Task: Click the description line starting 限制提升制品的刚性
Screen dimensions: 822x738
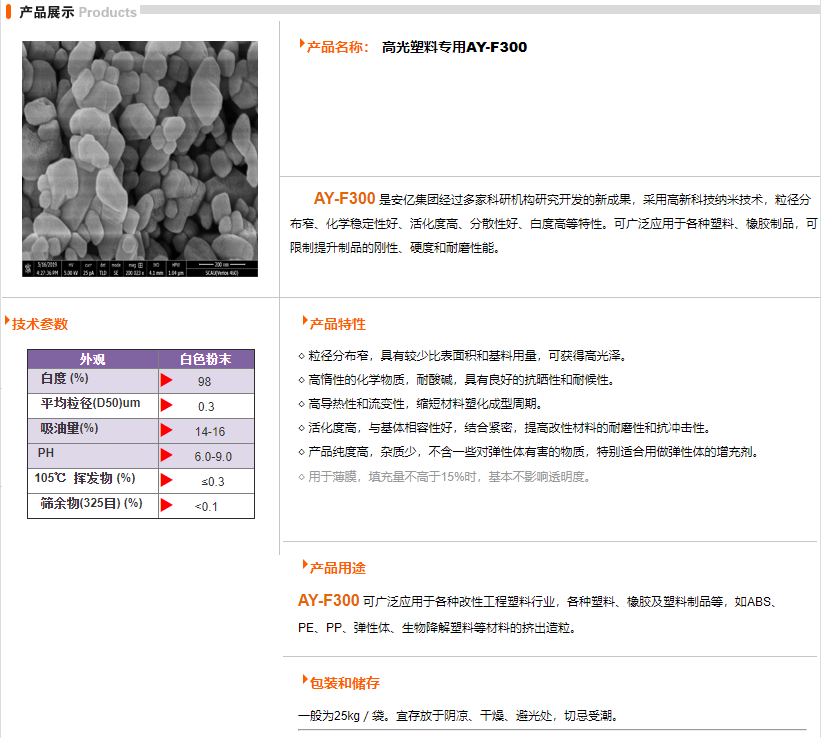Action: 395,248
